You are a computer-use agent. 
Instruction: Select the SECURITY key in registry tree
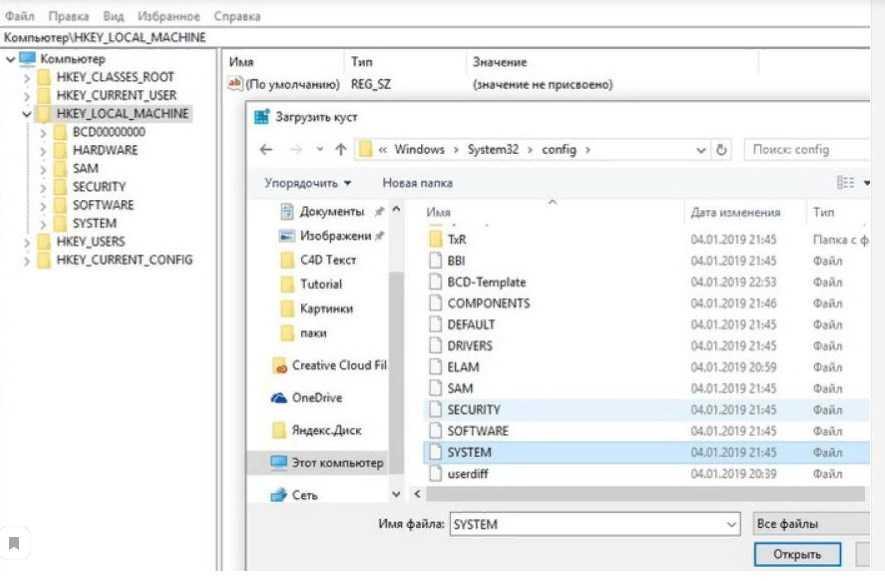click(99, 187)
